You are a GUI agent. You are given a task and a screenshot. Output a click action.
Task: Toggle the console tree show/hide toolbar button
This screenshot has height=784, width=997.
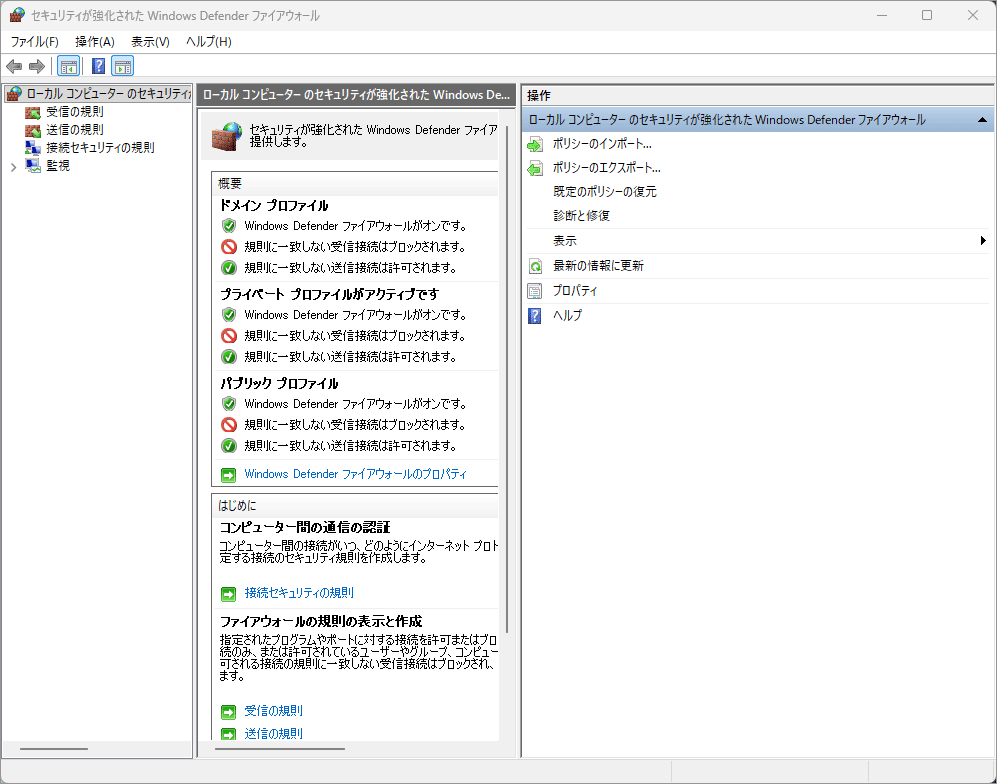pos(69,67)
